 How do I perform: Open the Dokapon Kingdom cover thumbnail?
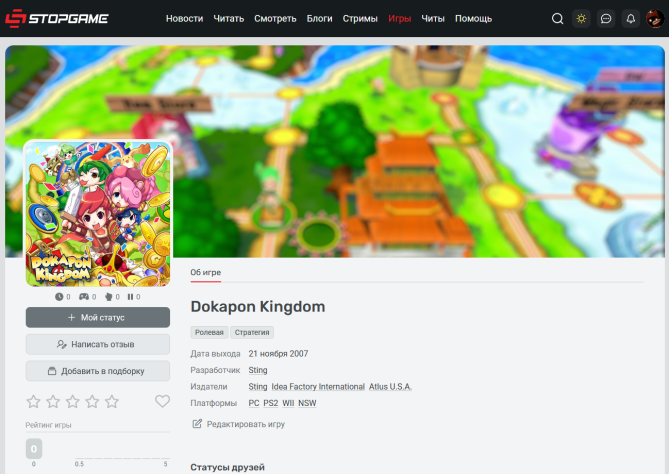point(97,213)
